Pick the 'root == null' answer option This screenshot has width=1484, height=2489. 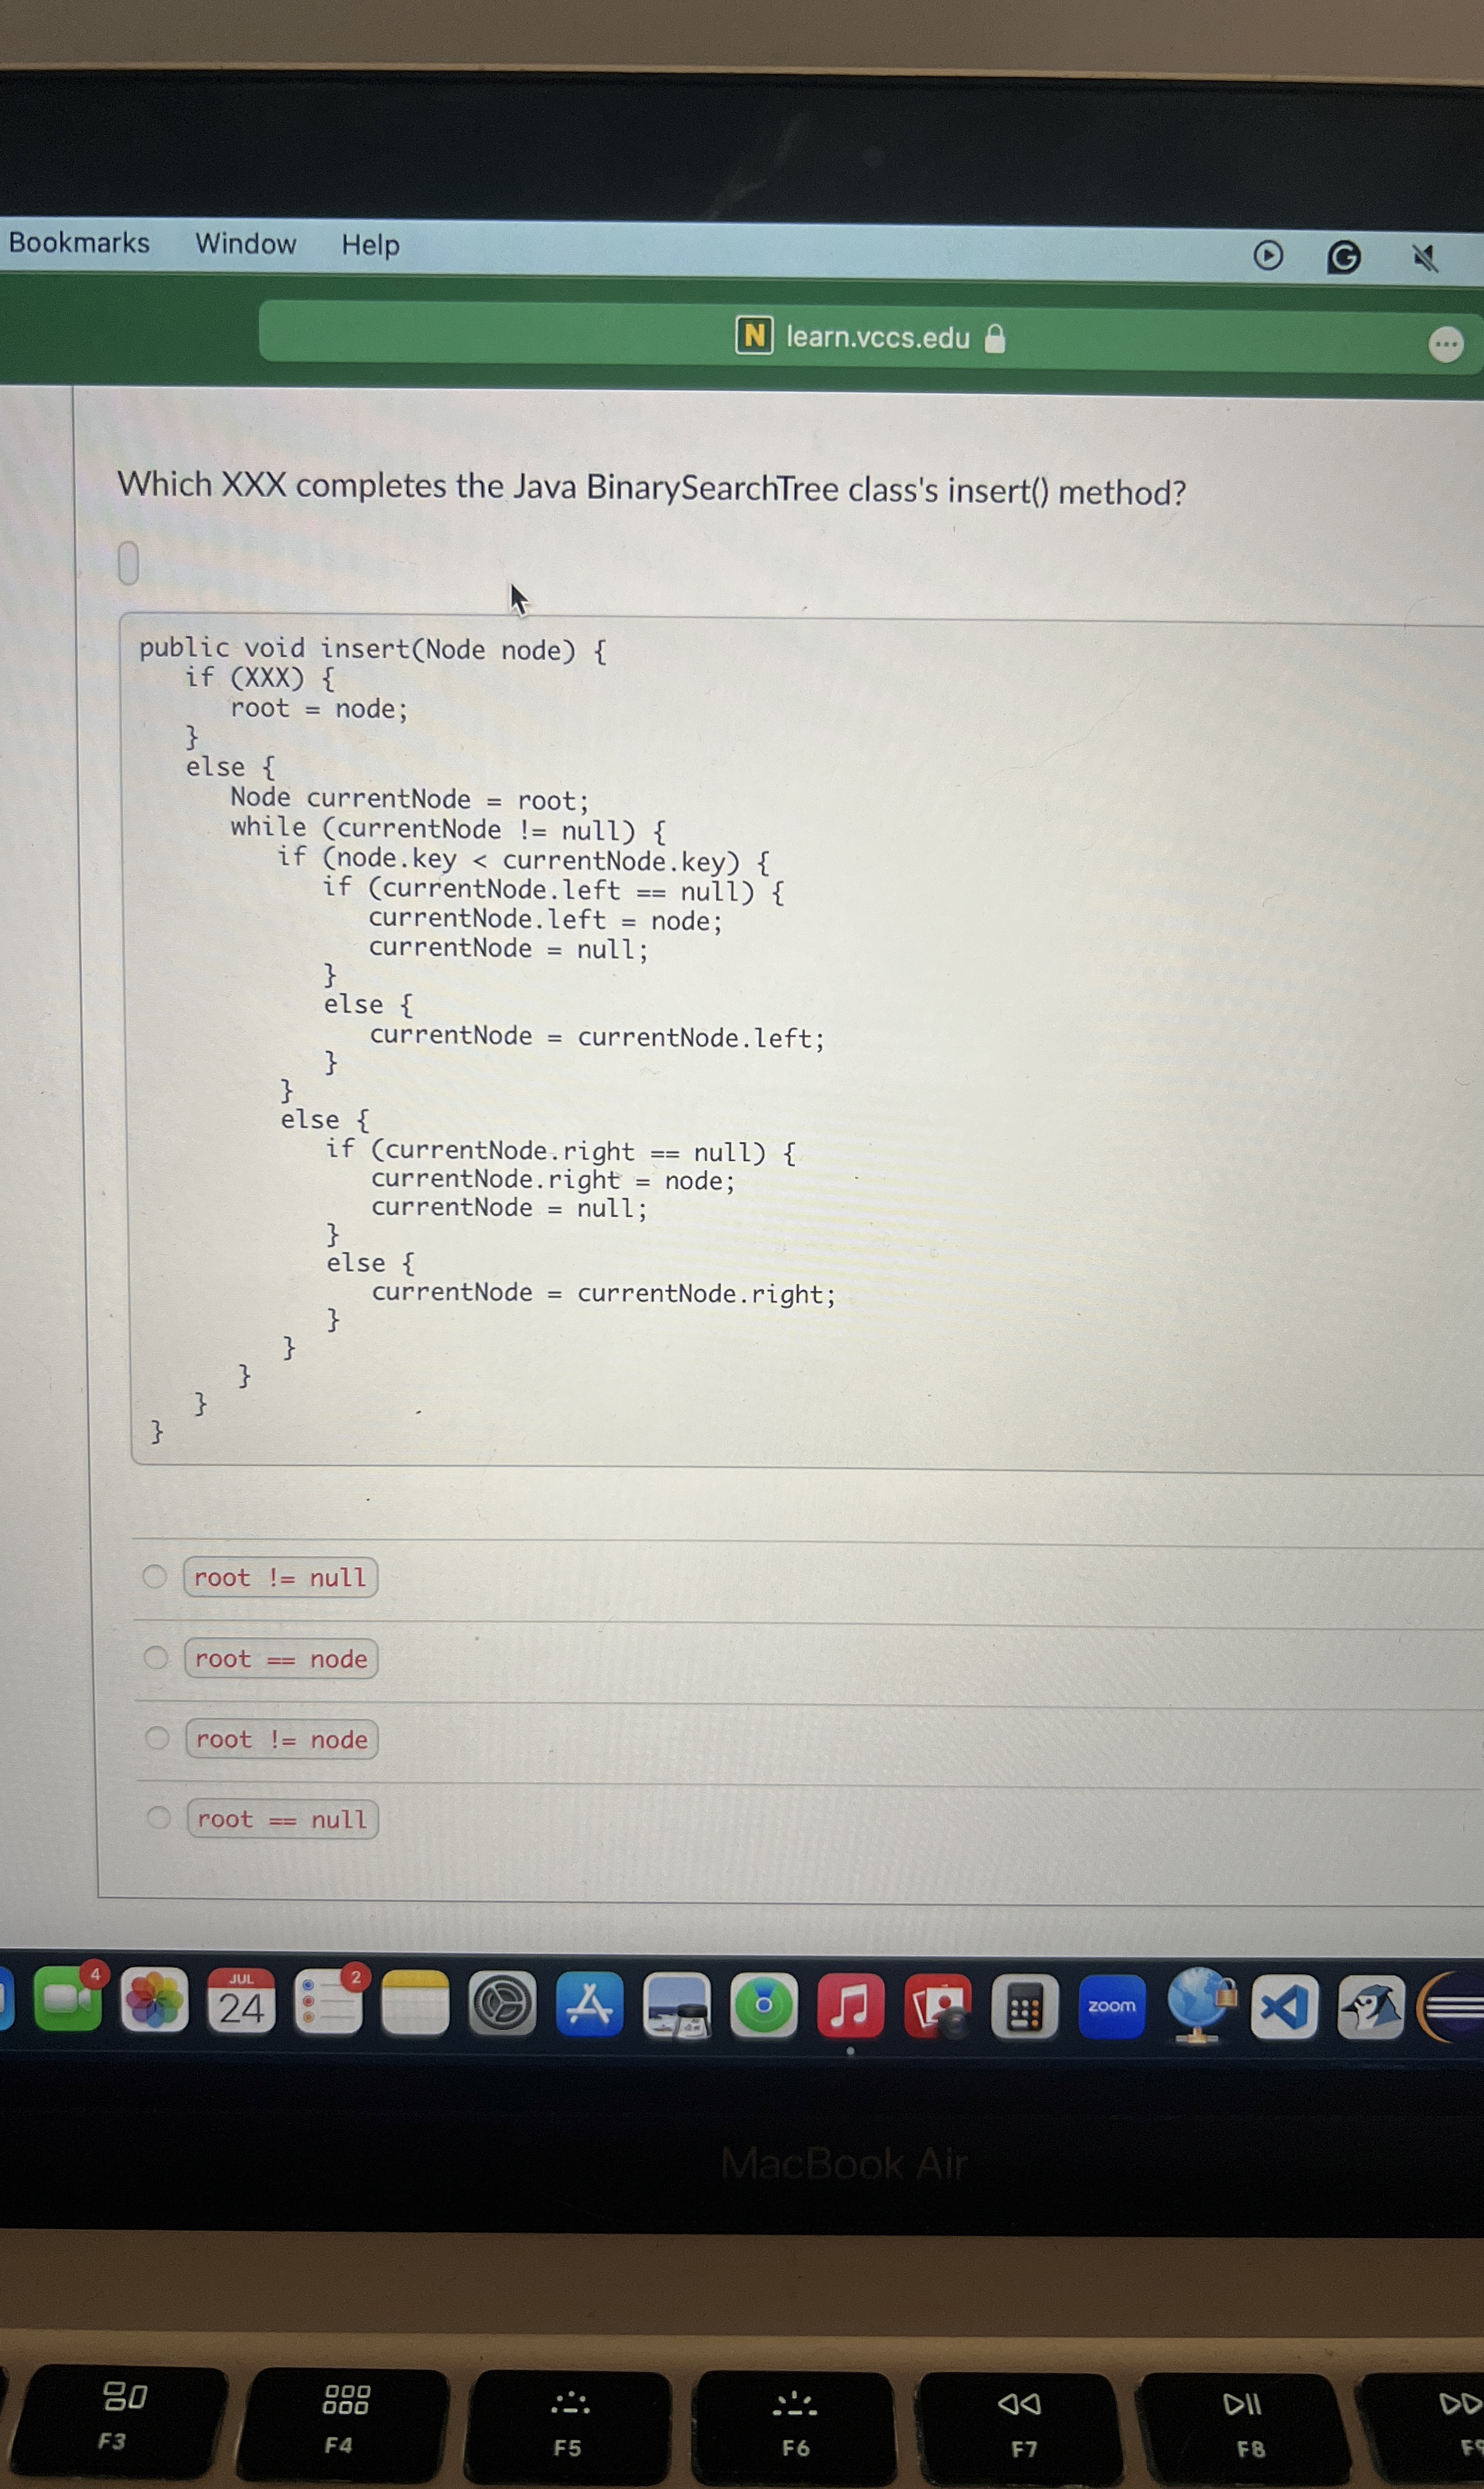tap(158, 1817)
